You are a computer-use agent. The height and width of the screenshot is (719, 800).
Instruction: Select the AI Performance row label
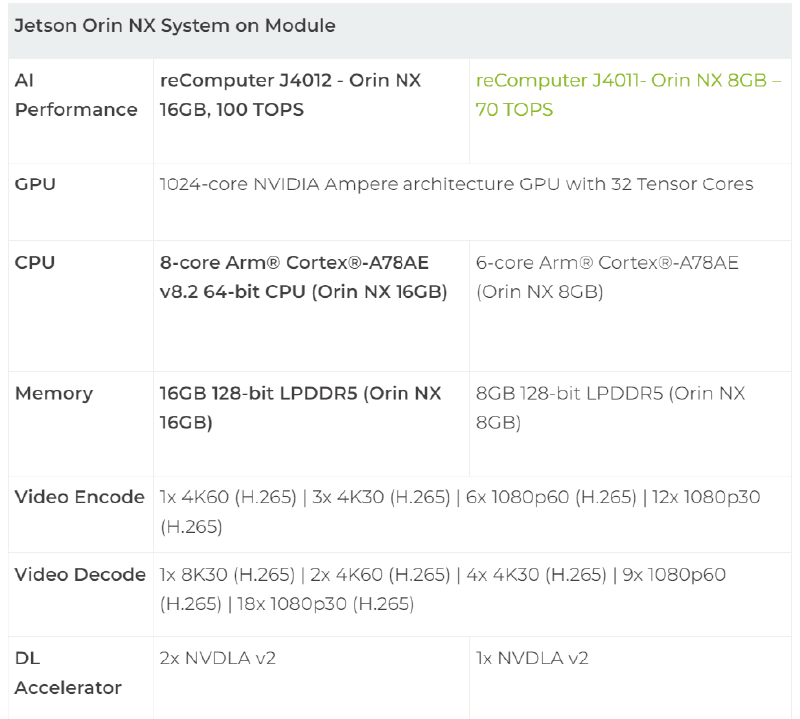[76, 95]
